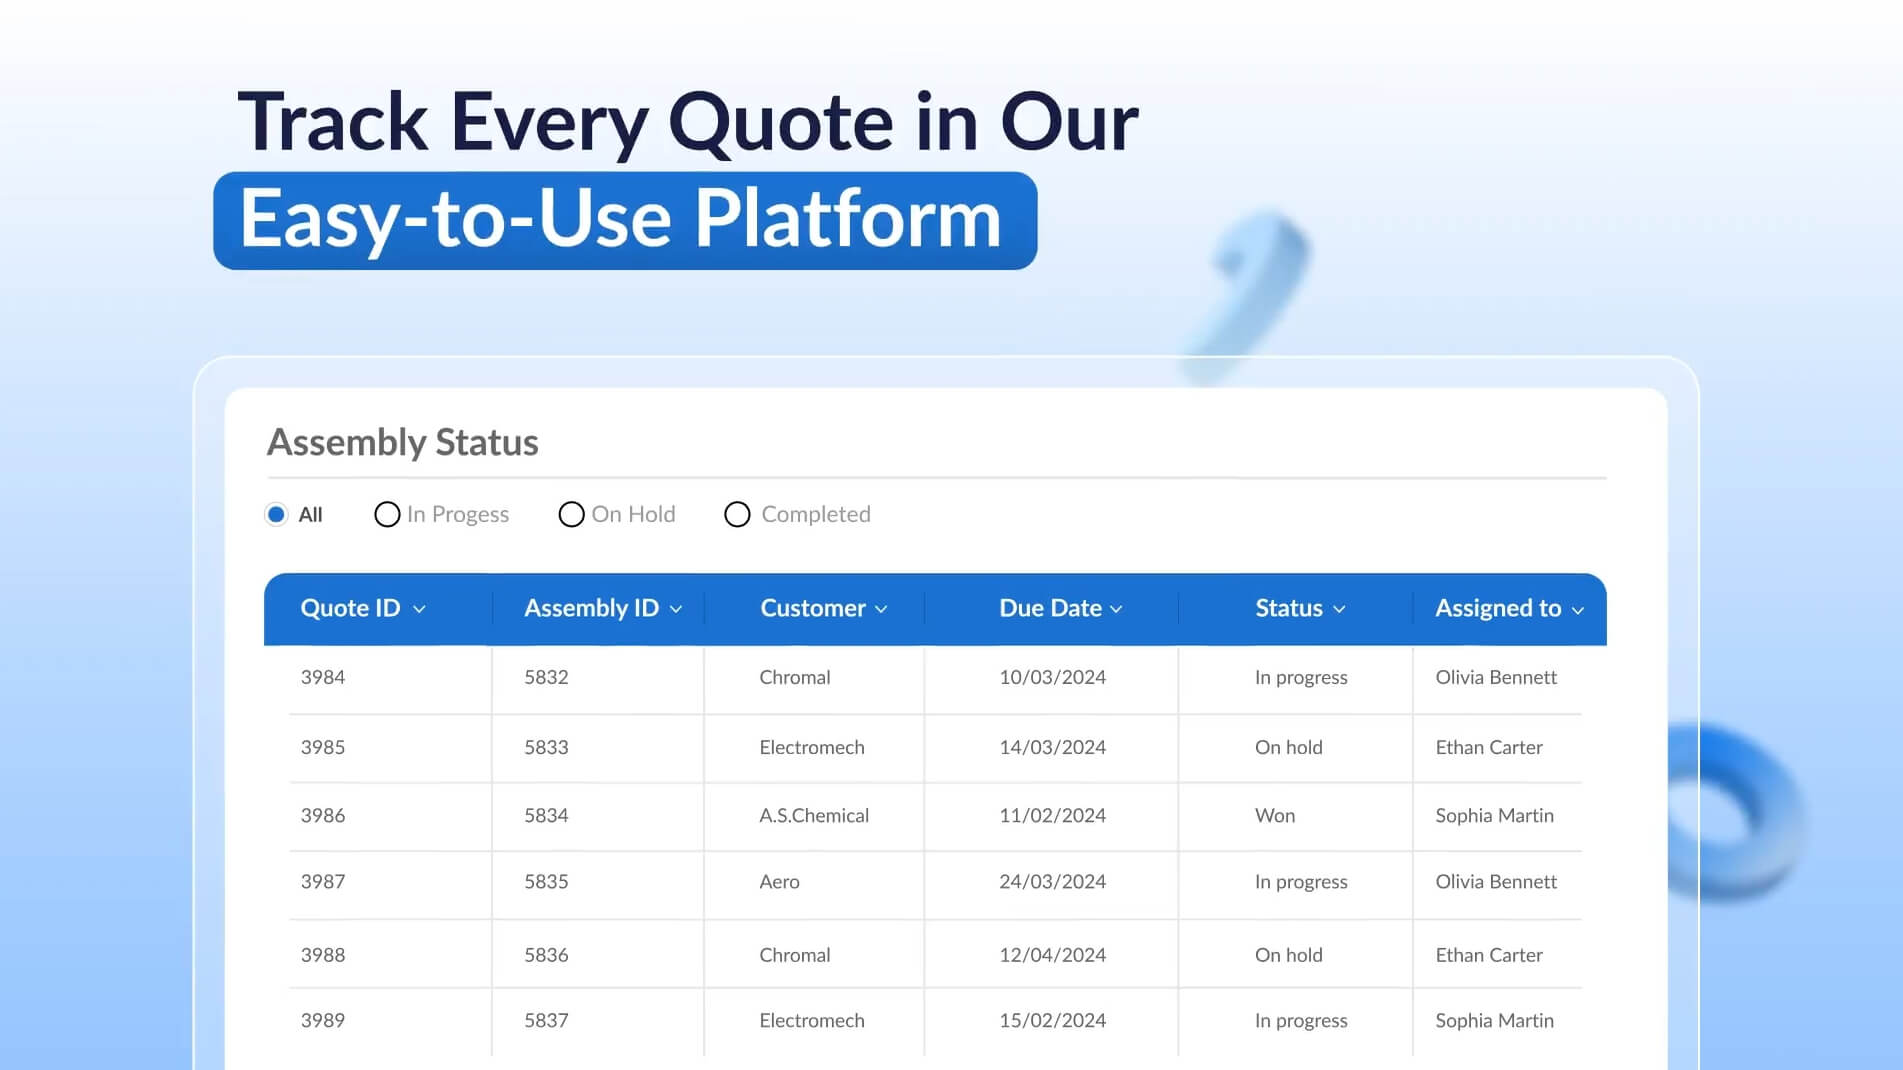Select the In Progess radio filter

[387, 514]
